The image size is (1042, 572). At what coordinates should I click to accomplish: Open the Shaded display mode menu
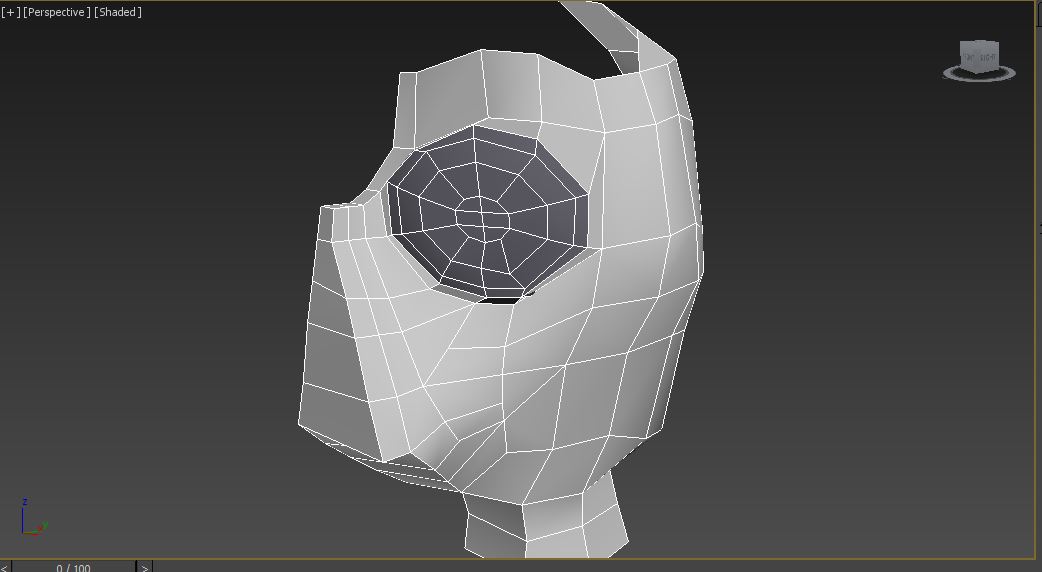point(117,12)
